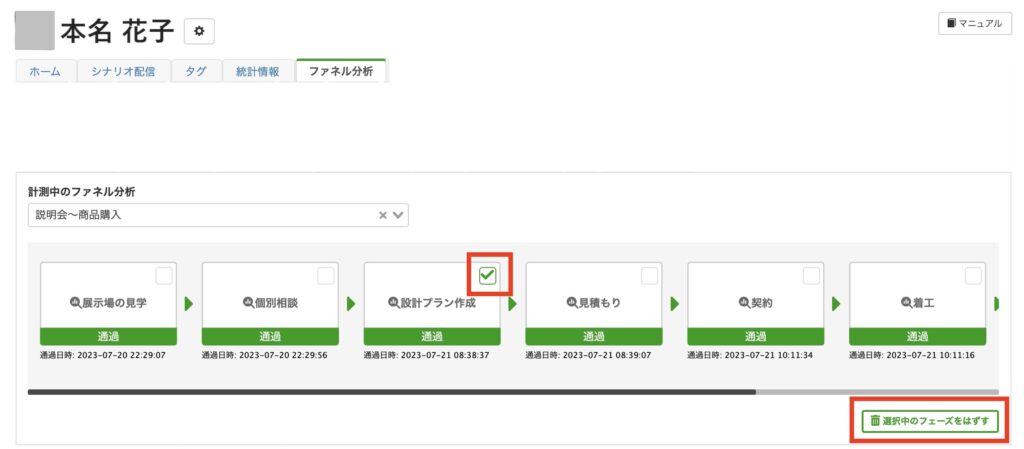Uncheck the 設計プラン作成 phase checkbox
1024x449 pixels.
click(x=488, y=276)
